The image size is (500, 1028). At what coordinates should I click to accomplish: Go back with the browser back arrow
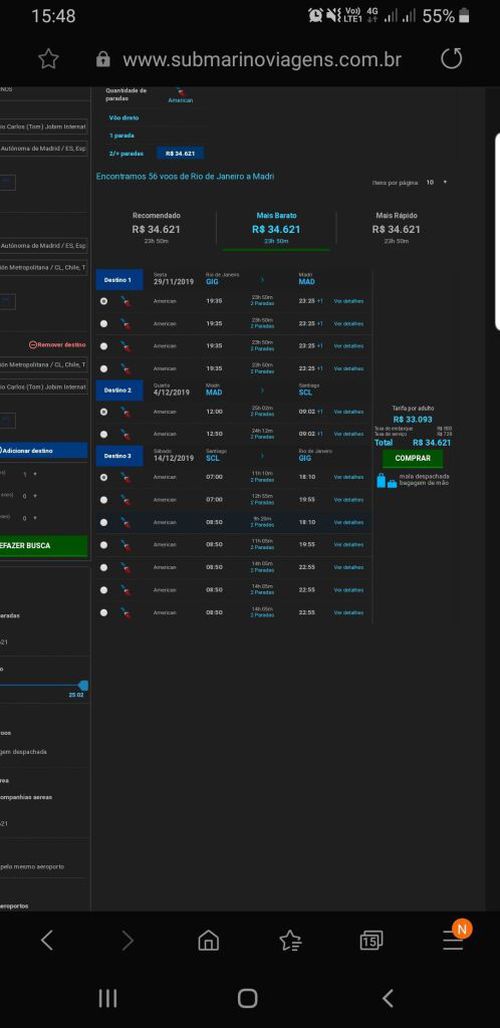[x=47, y=941]
